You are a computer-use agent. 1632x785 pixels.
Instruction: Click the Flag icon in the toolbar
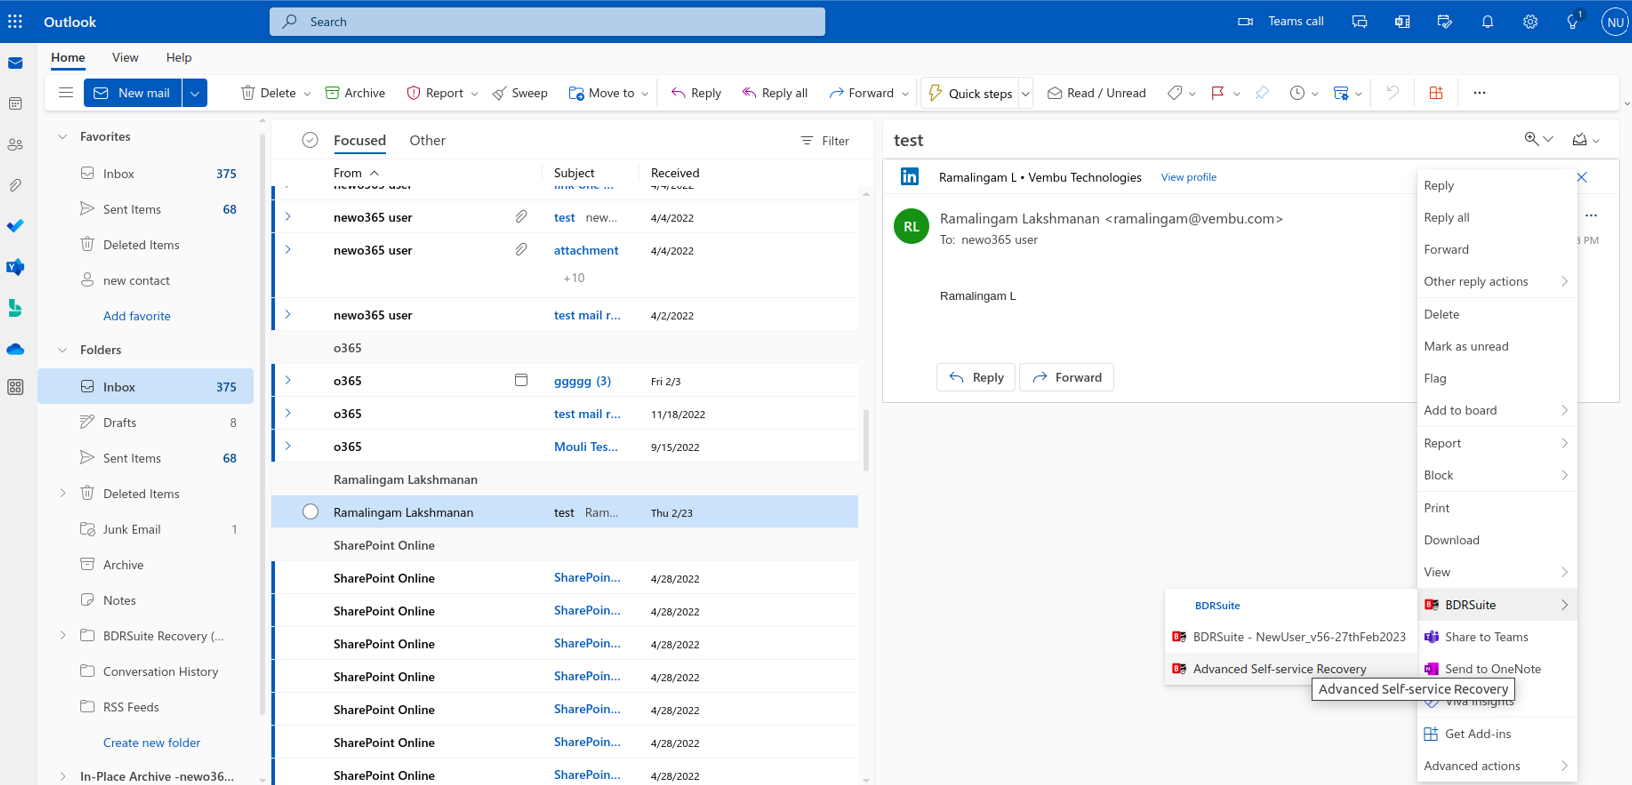point(1217,93)
